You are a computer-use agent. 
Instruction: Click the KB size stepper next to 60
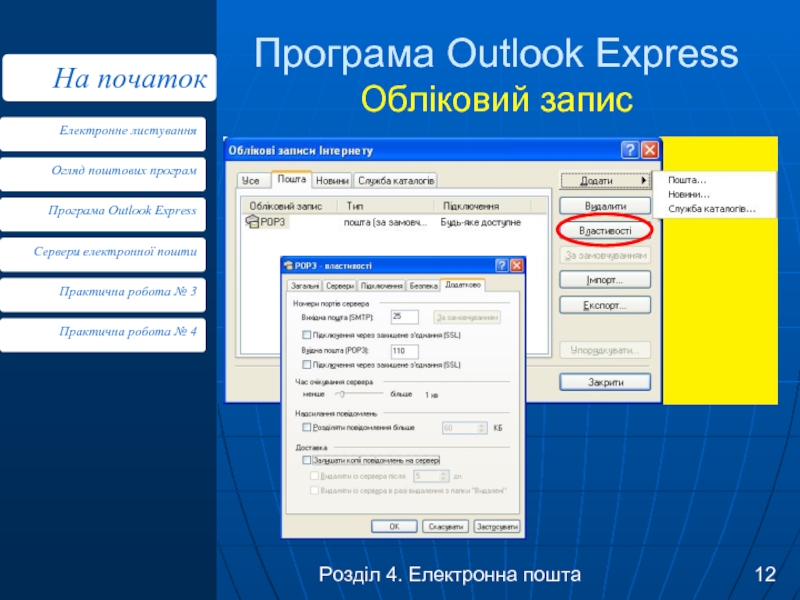point(481,428)
